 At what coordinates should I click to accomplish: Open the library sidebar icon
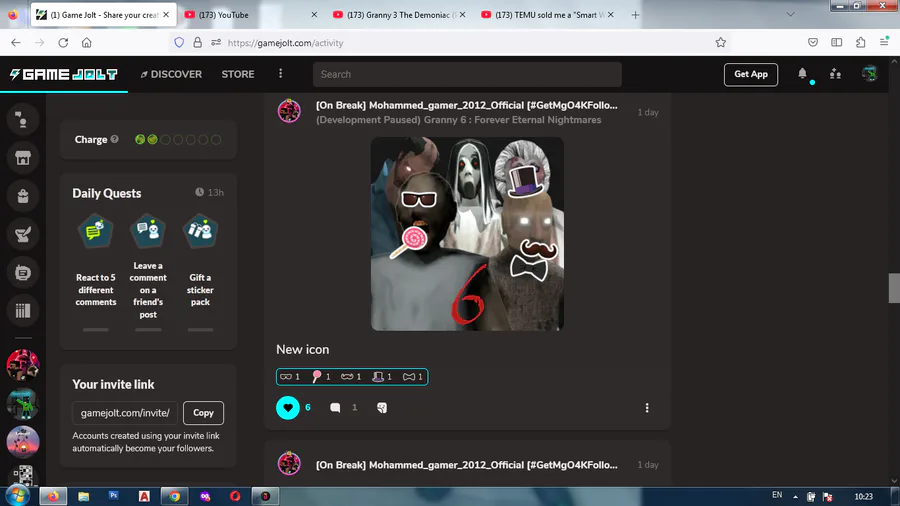click(x=23, y=310)
